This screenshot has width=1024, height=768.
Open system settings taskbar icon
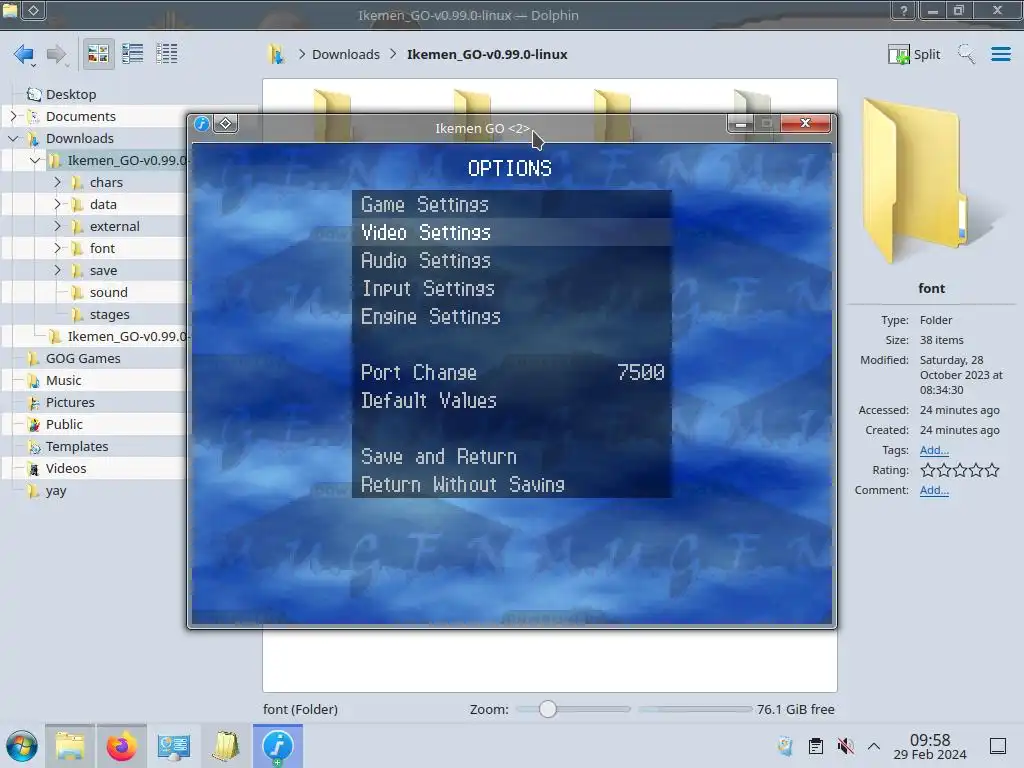[x=174, y=746]
